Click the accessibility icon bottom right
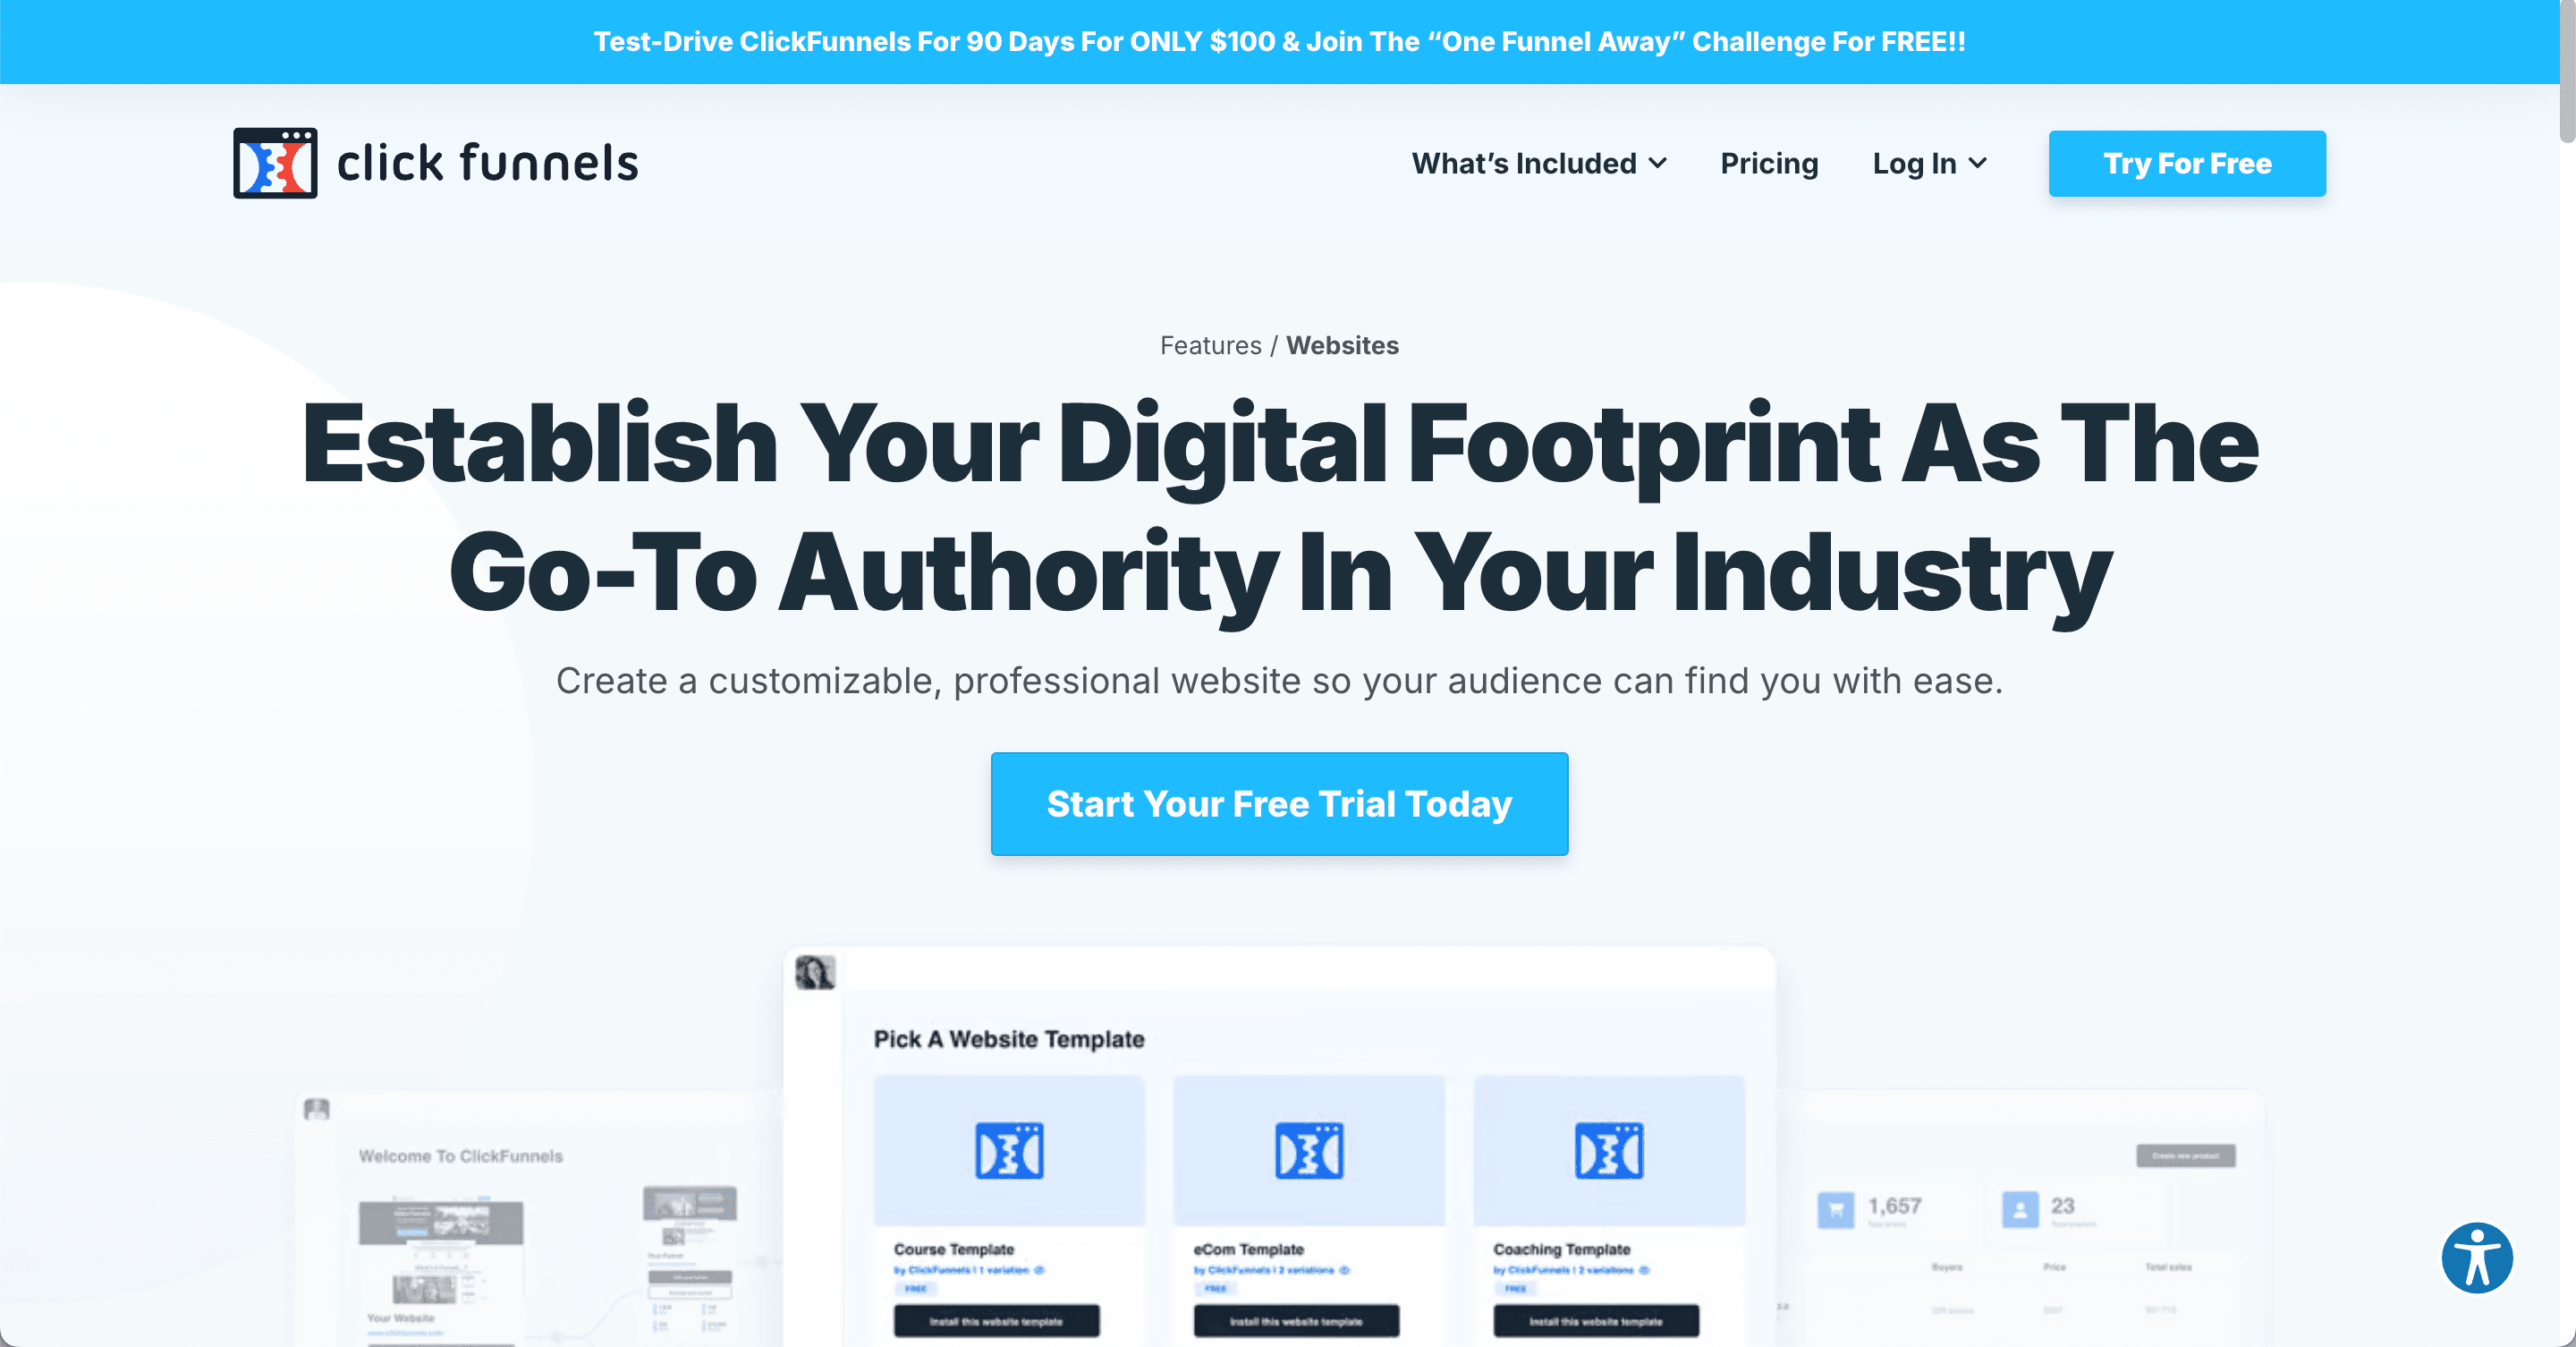The width and height of the screenshot is (2576, 1347). click(2479, 1257)
